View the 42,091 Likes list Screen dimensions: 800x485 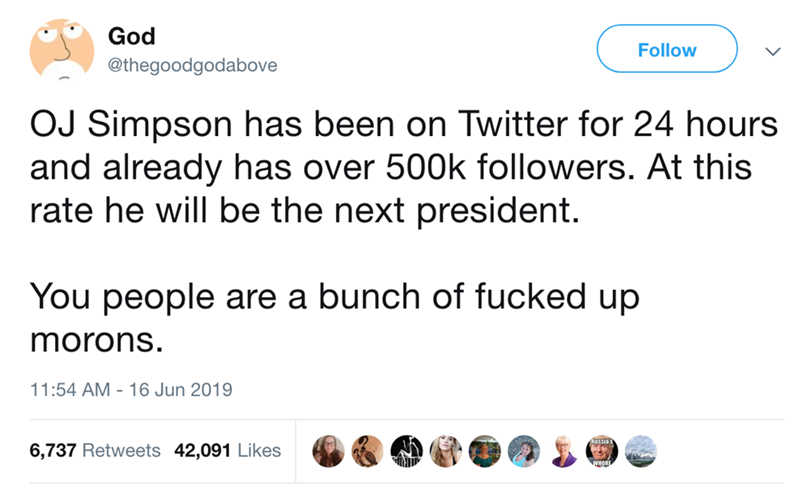(227, 450)
